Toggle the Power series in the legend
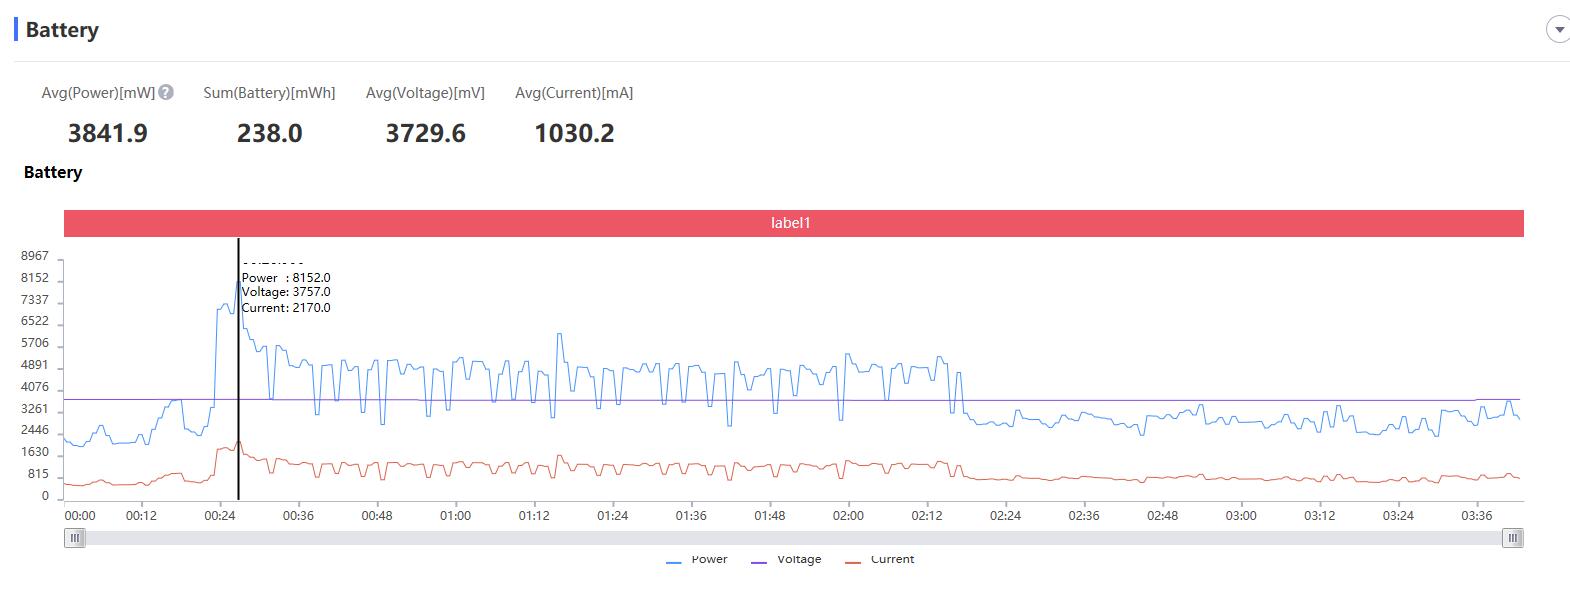 click(x=697, y=560)
